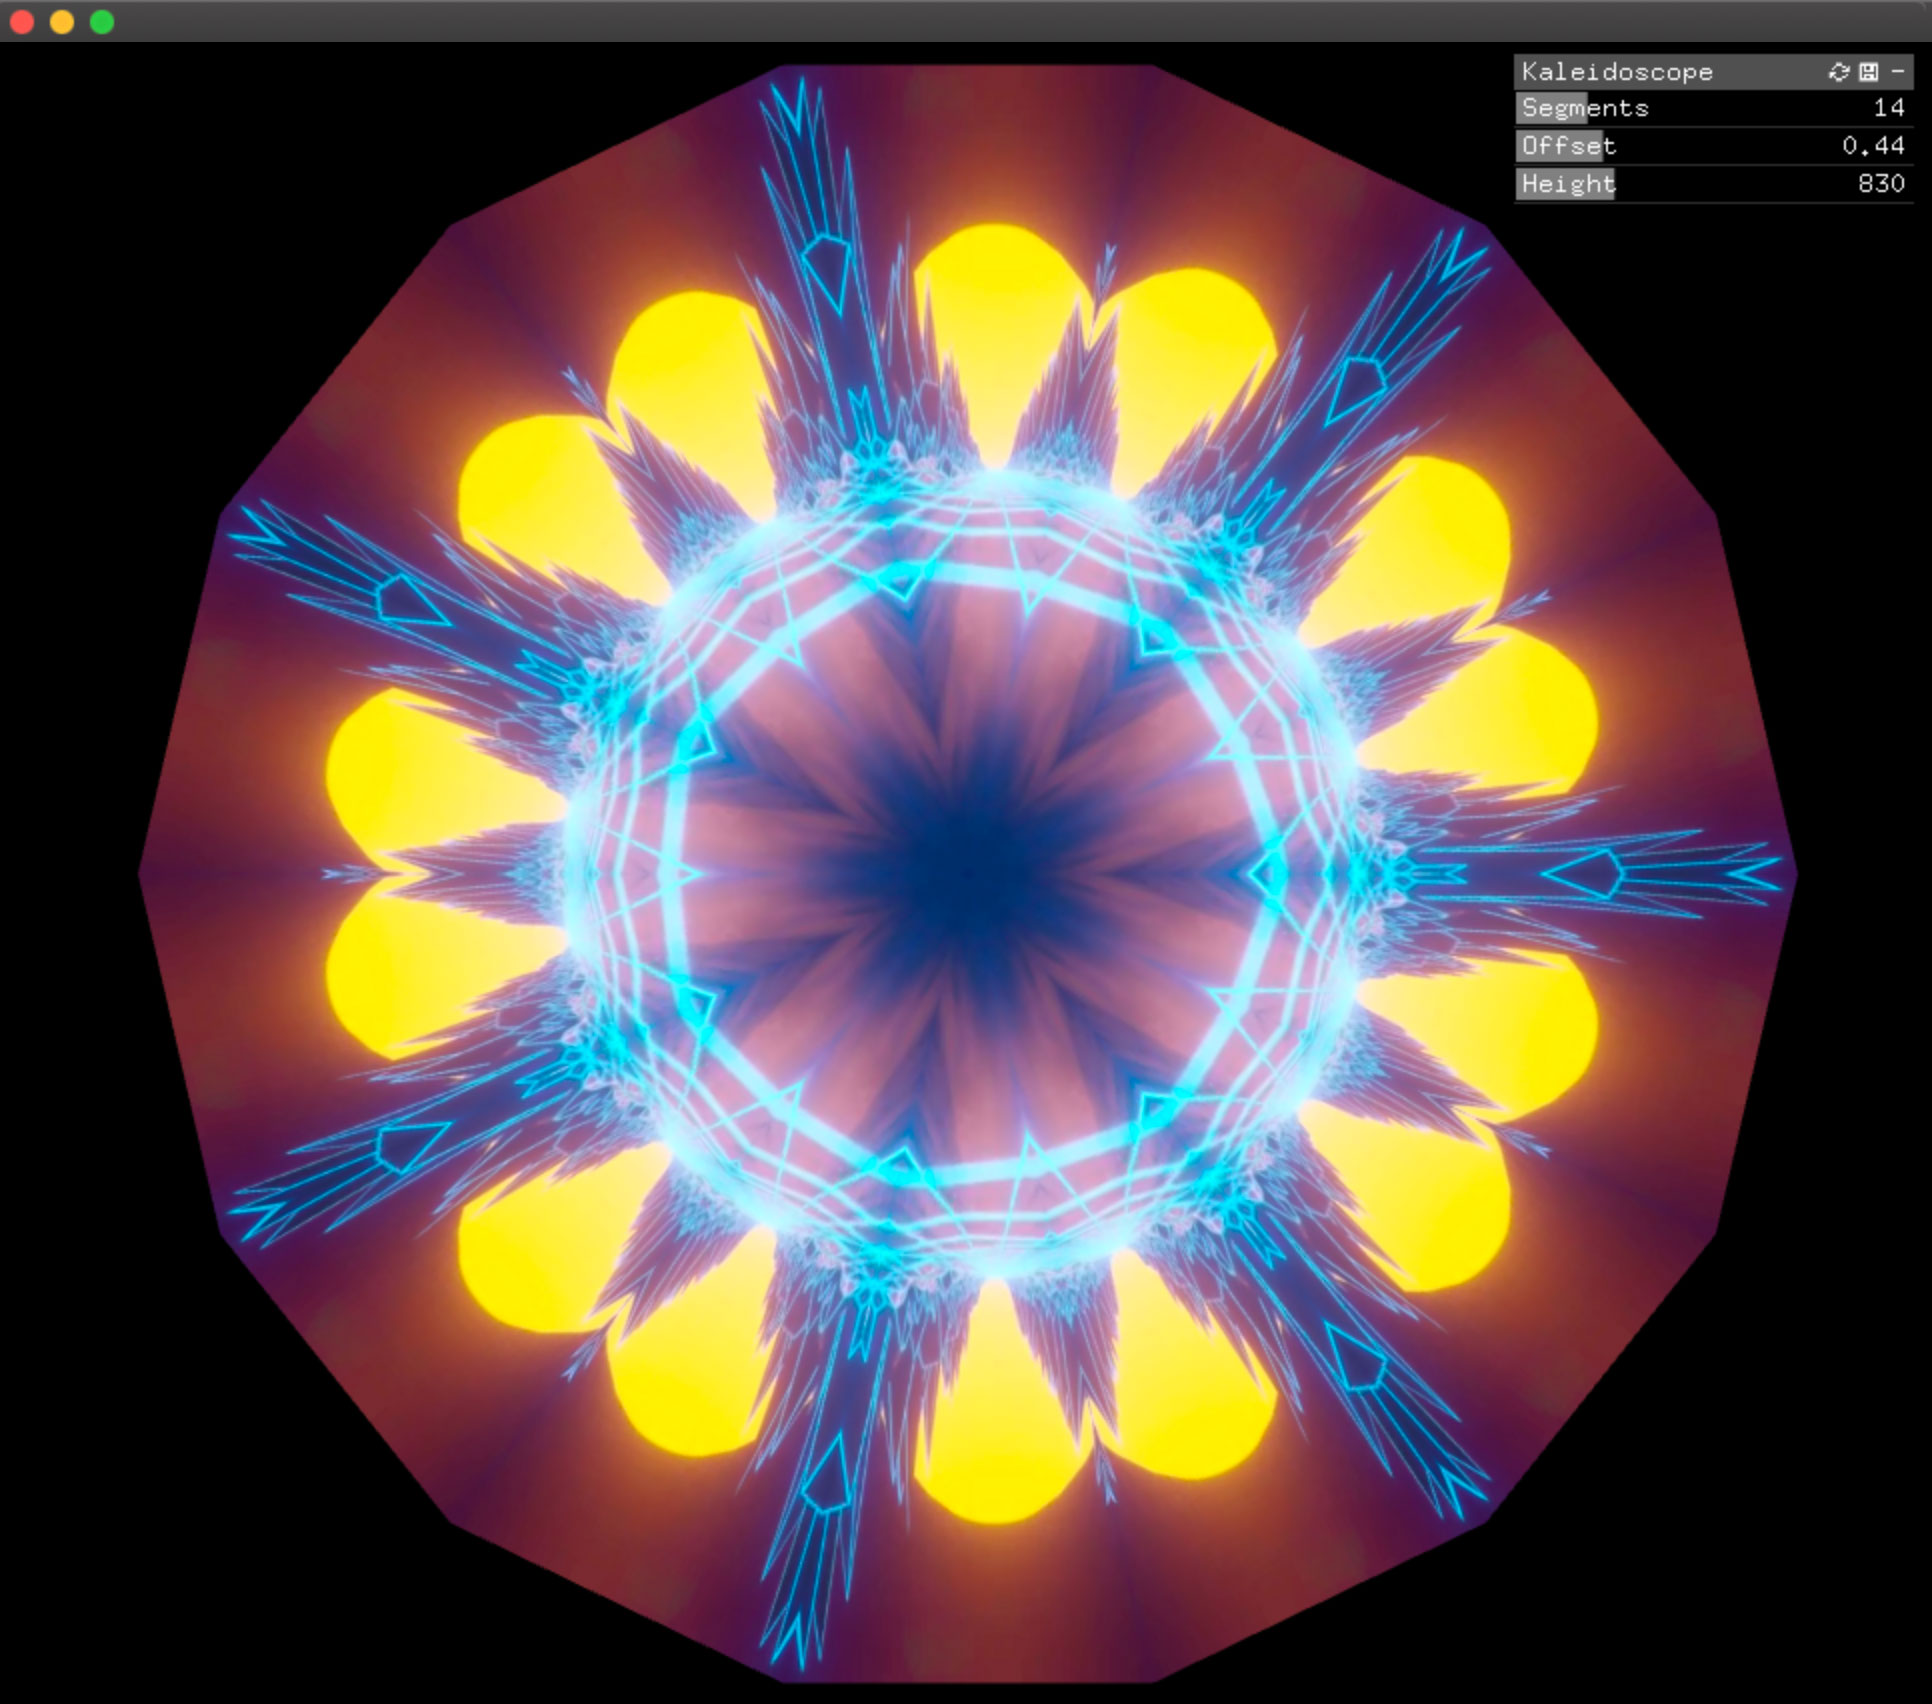The width and height of the screenshot is (1932, 1704).
Task: Collapse the Kaleidoscope panel with the minus button
Action: coord(1897,72)
